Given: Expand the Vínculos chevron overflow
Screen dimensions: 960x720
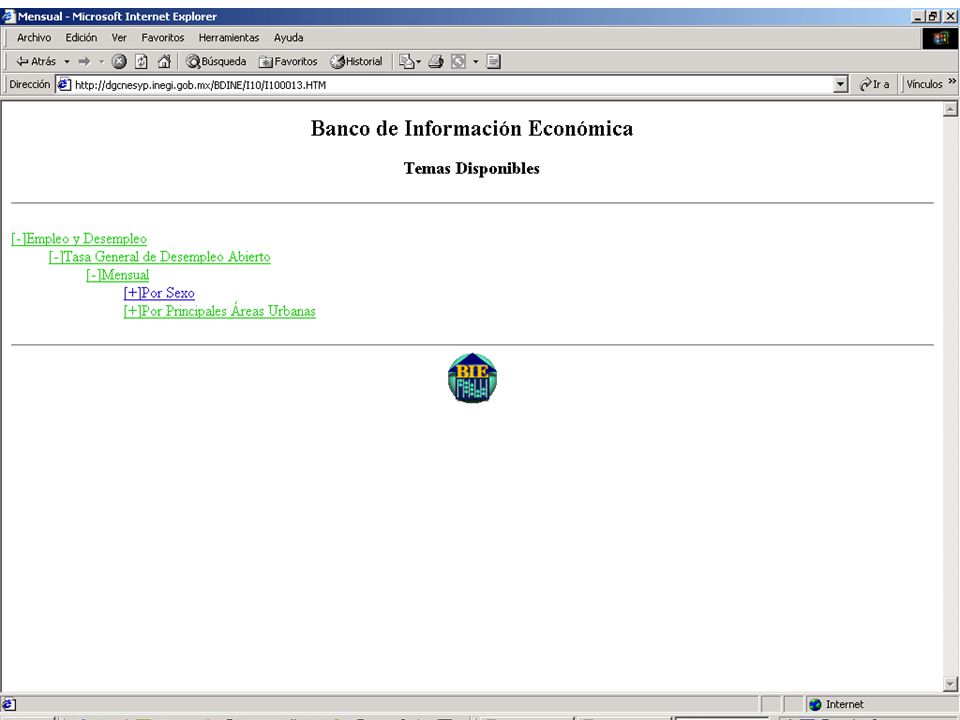Looking at the screenshot, I should pyautogui.click(x=952, y=81).
